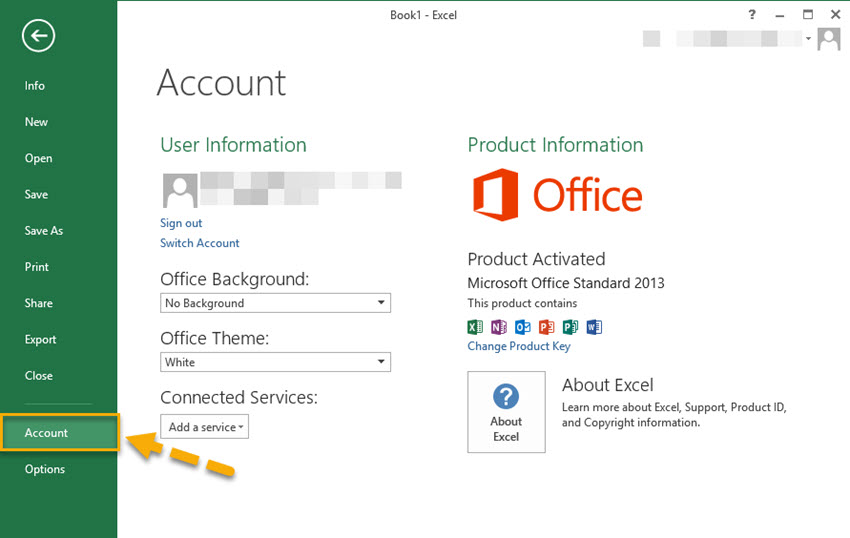Choose Close from the sidebar menu
The width and height of the screenshot is (850, 538).
click(38, 375)
